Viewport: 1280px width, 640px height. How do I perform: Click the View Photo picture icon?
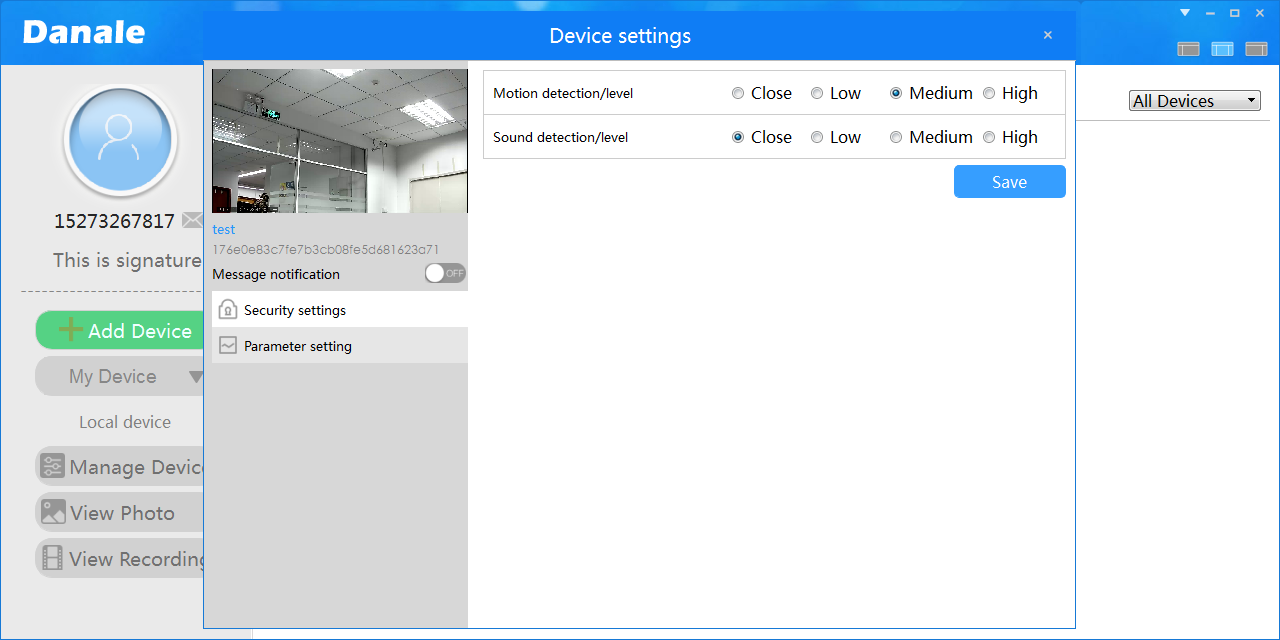[53, 513]
